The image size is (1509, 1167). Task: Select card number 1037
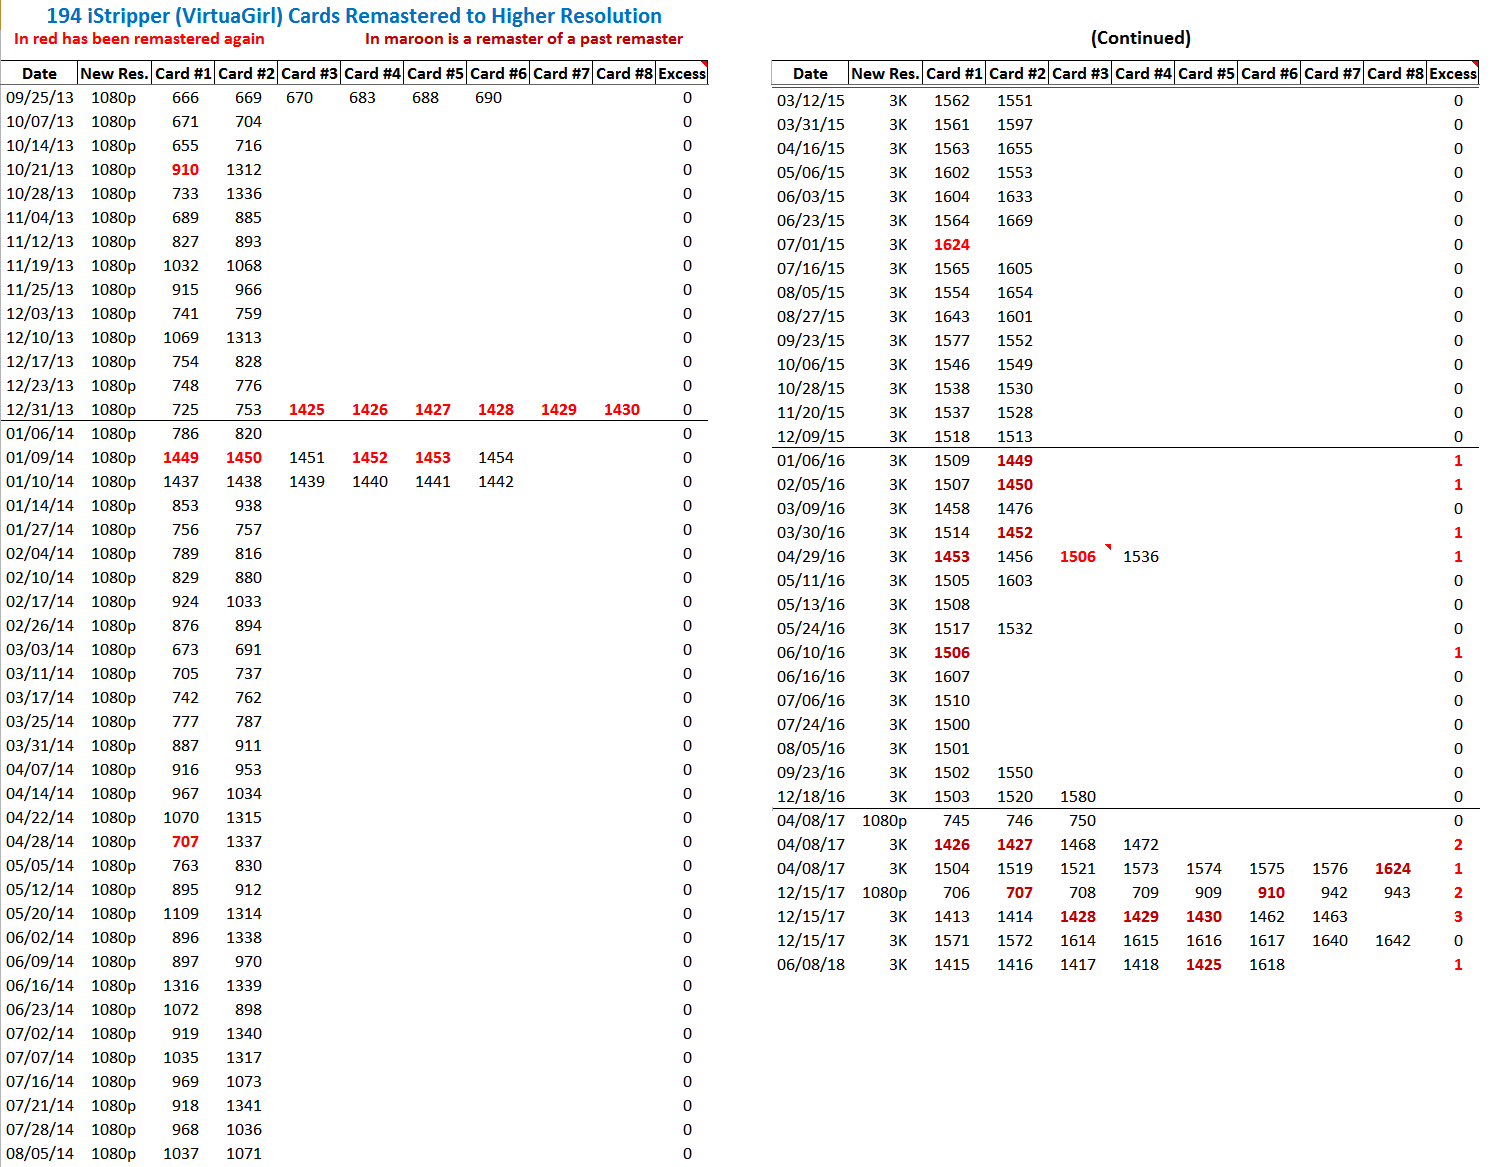181,1154
